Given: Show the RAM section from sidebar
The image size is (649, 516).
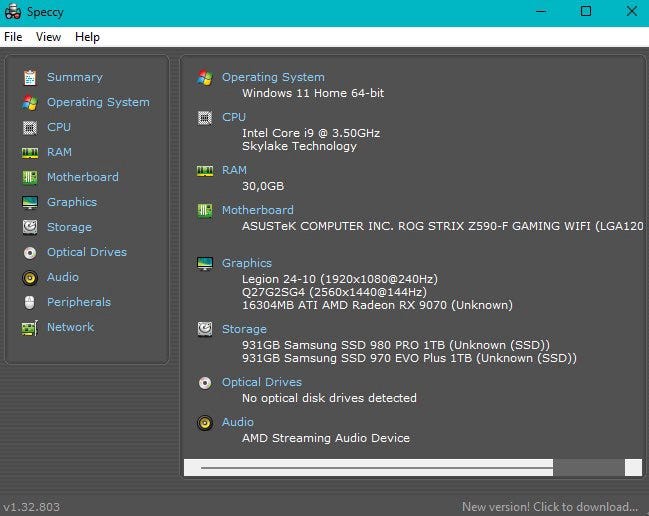Looking at the screenshot, I should click(59, 152).
